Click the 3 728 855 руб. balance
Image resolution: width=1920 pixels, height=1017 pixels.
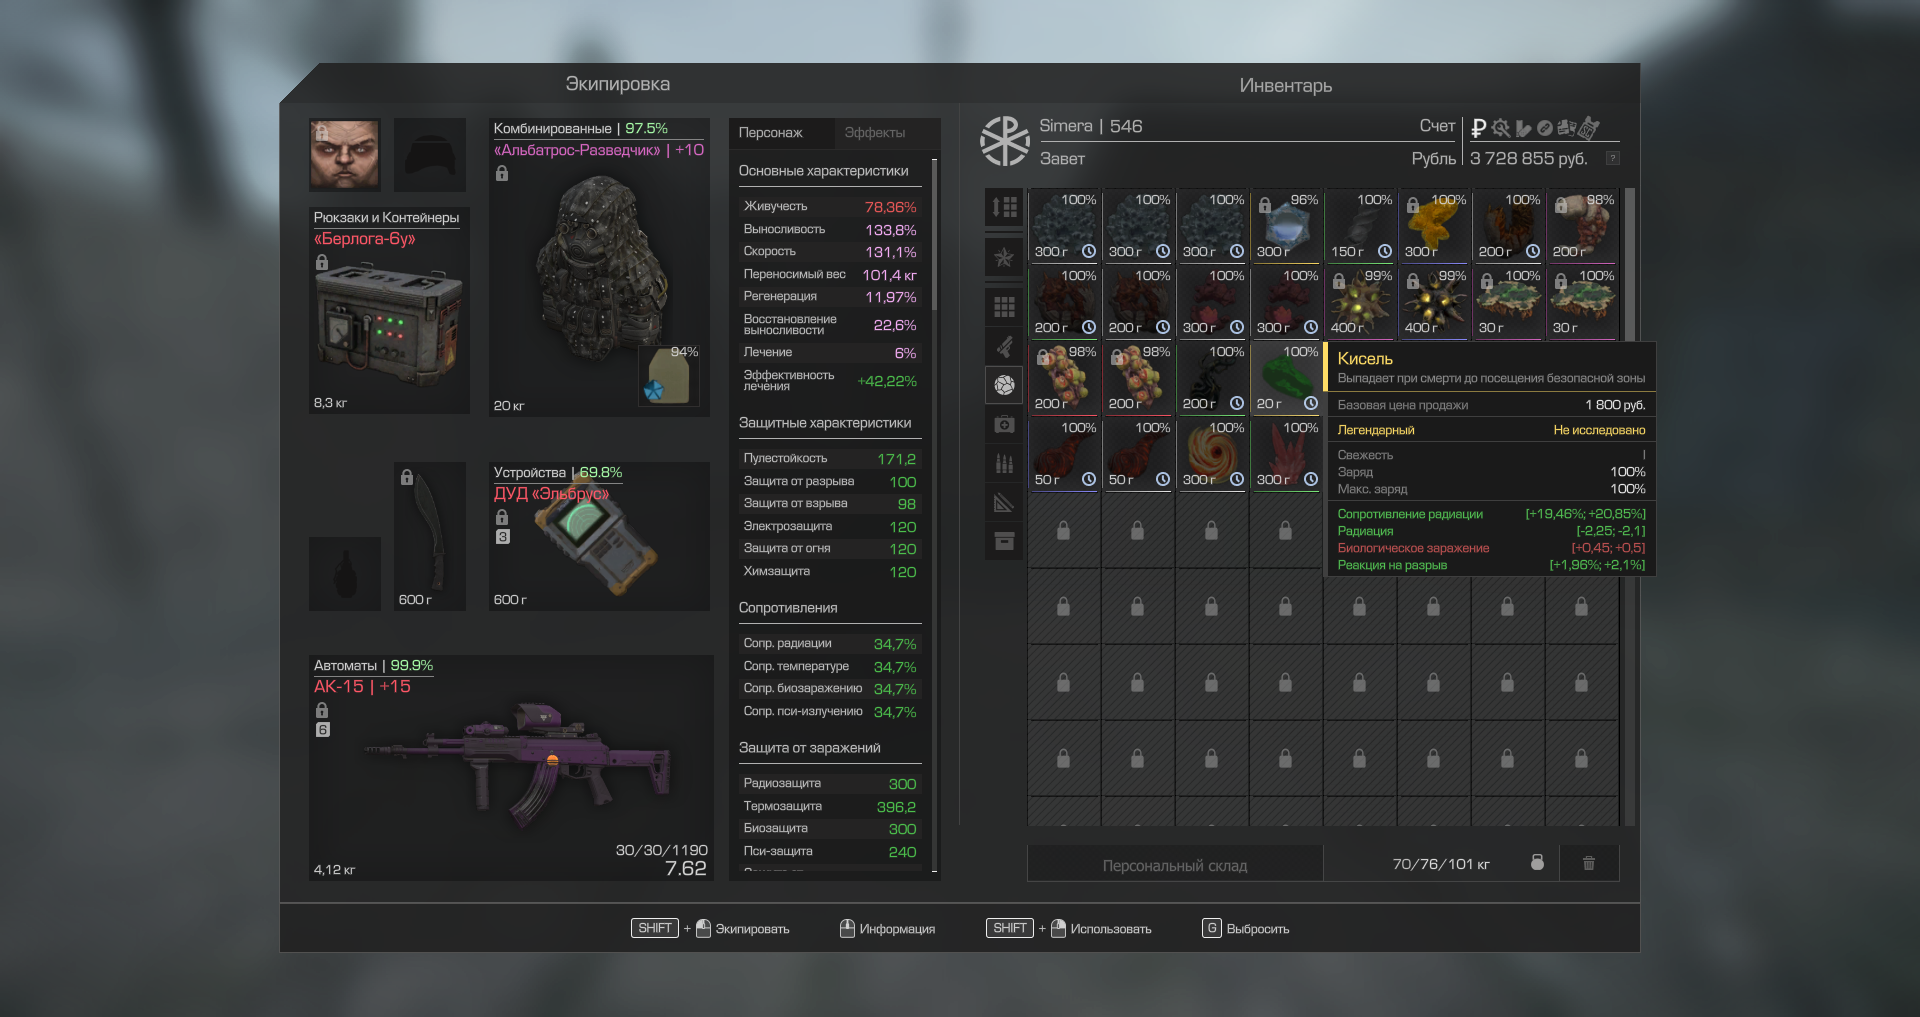coord(1528,158)
